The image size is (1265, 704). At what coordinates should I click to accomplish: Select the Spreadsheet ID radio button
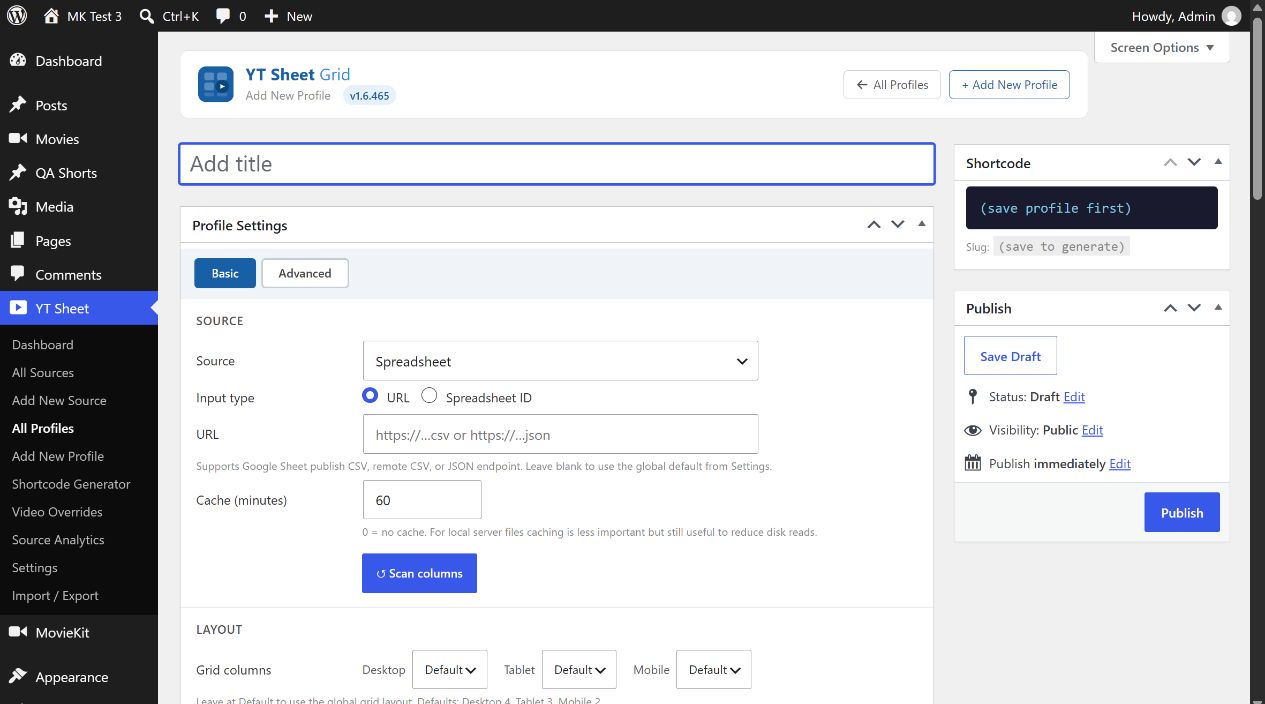pyautogui.click(x=429, y=396)
